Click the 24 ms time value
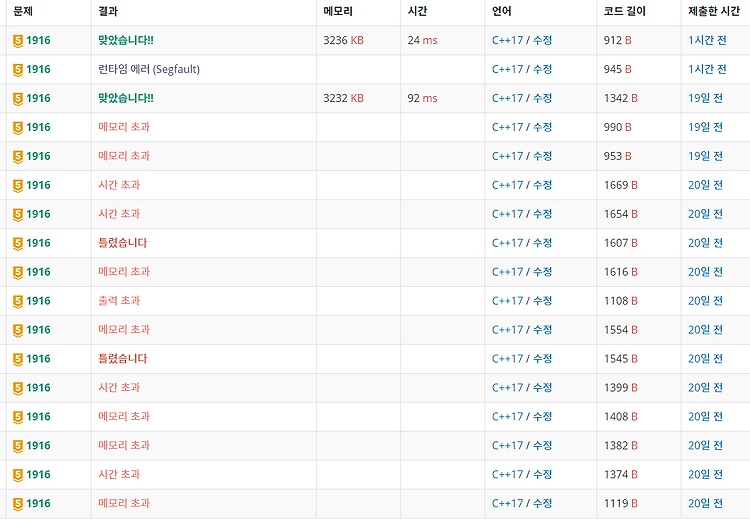750x525 pixels. point(422,40)
